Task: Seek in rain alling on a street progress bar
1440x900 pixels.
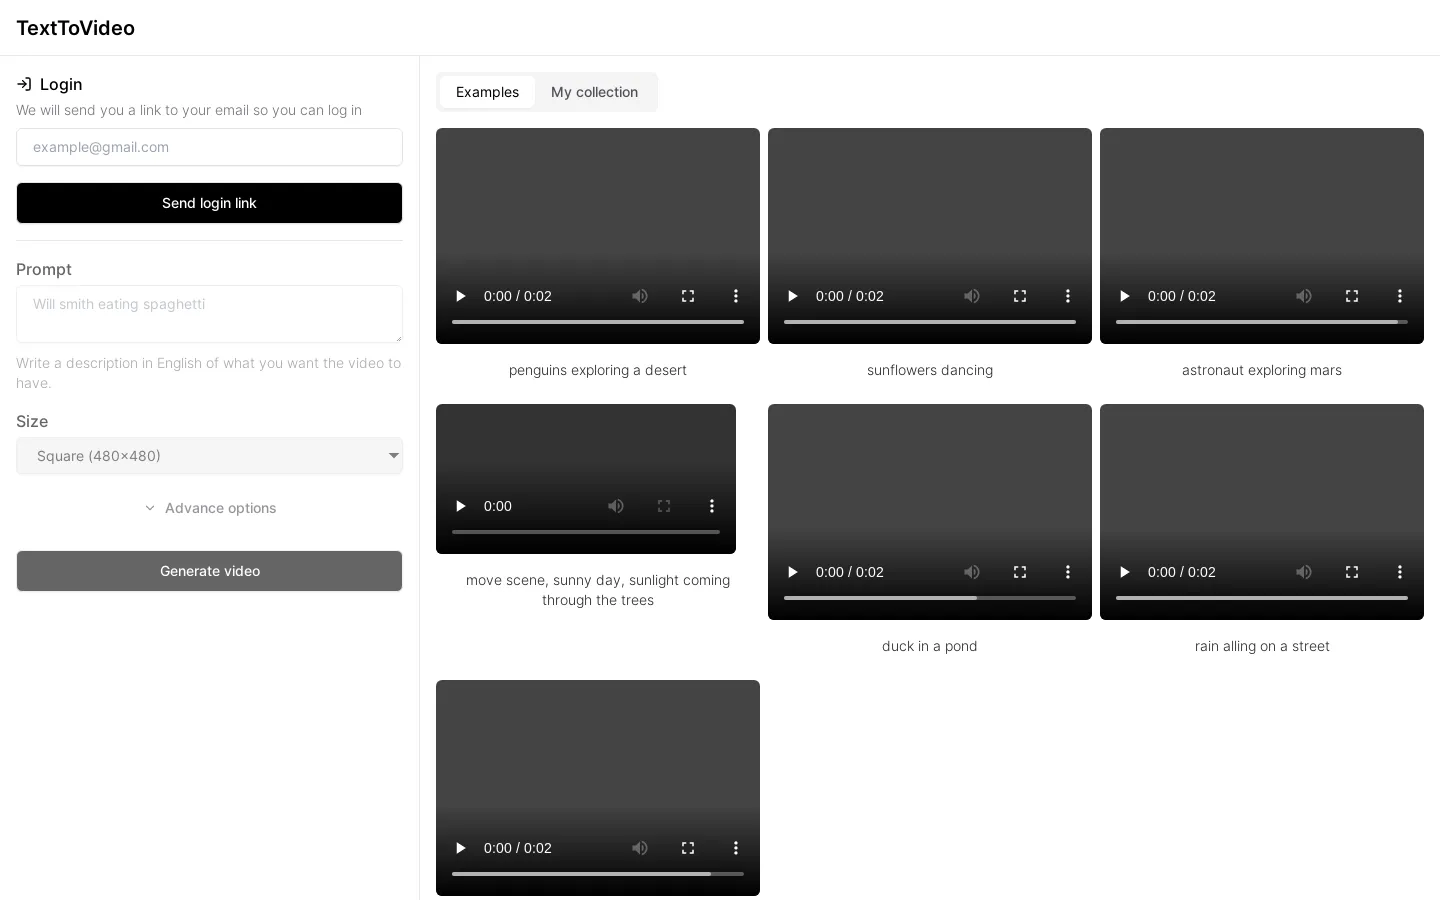Action: tap(1262, 598)
